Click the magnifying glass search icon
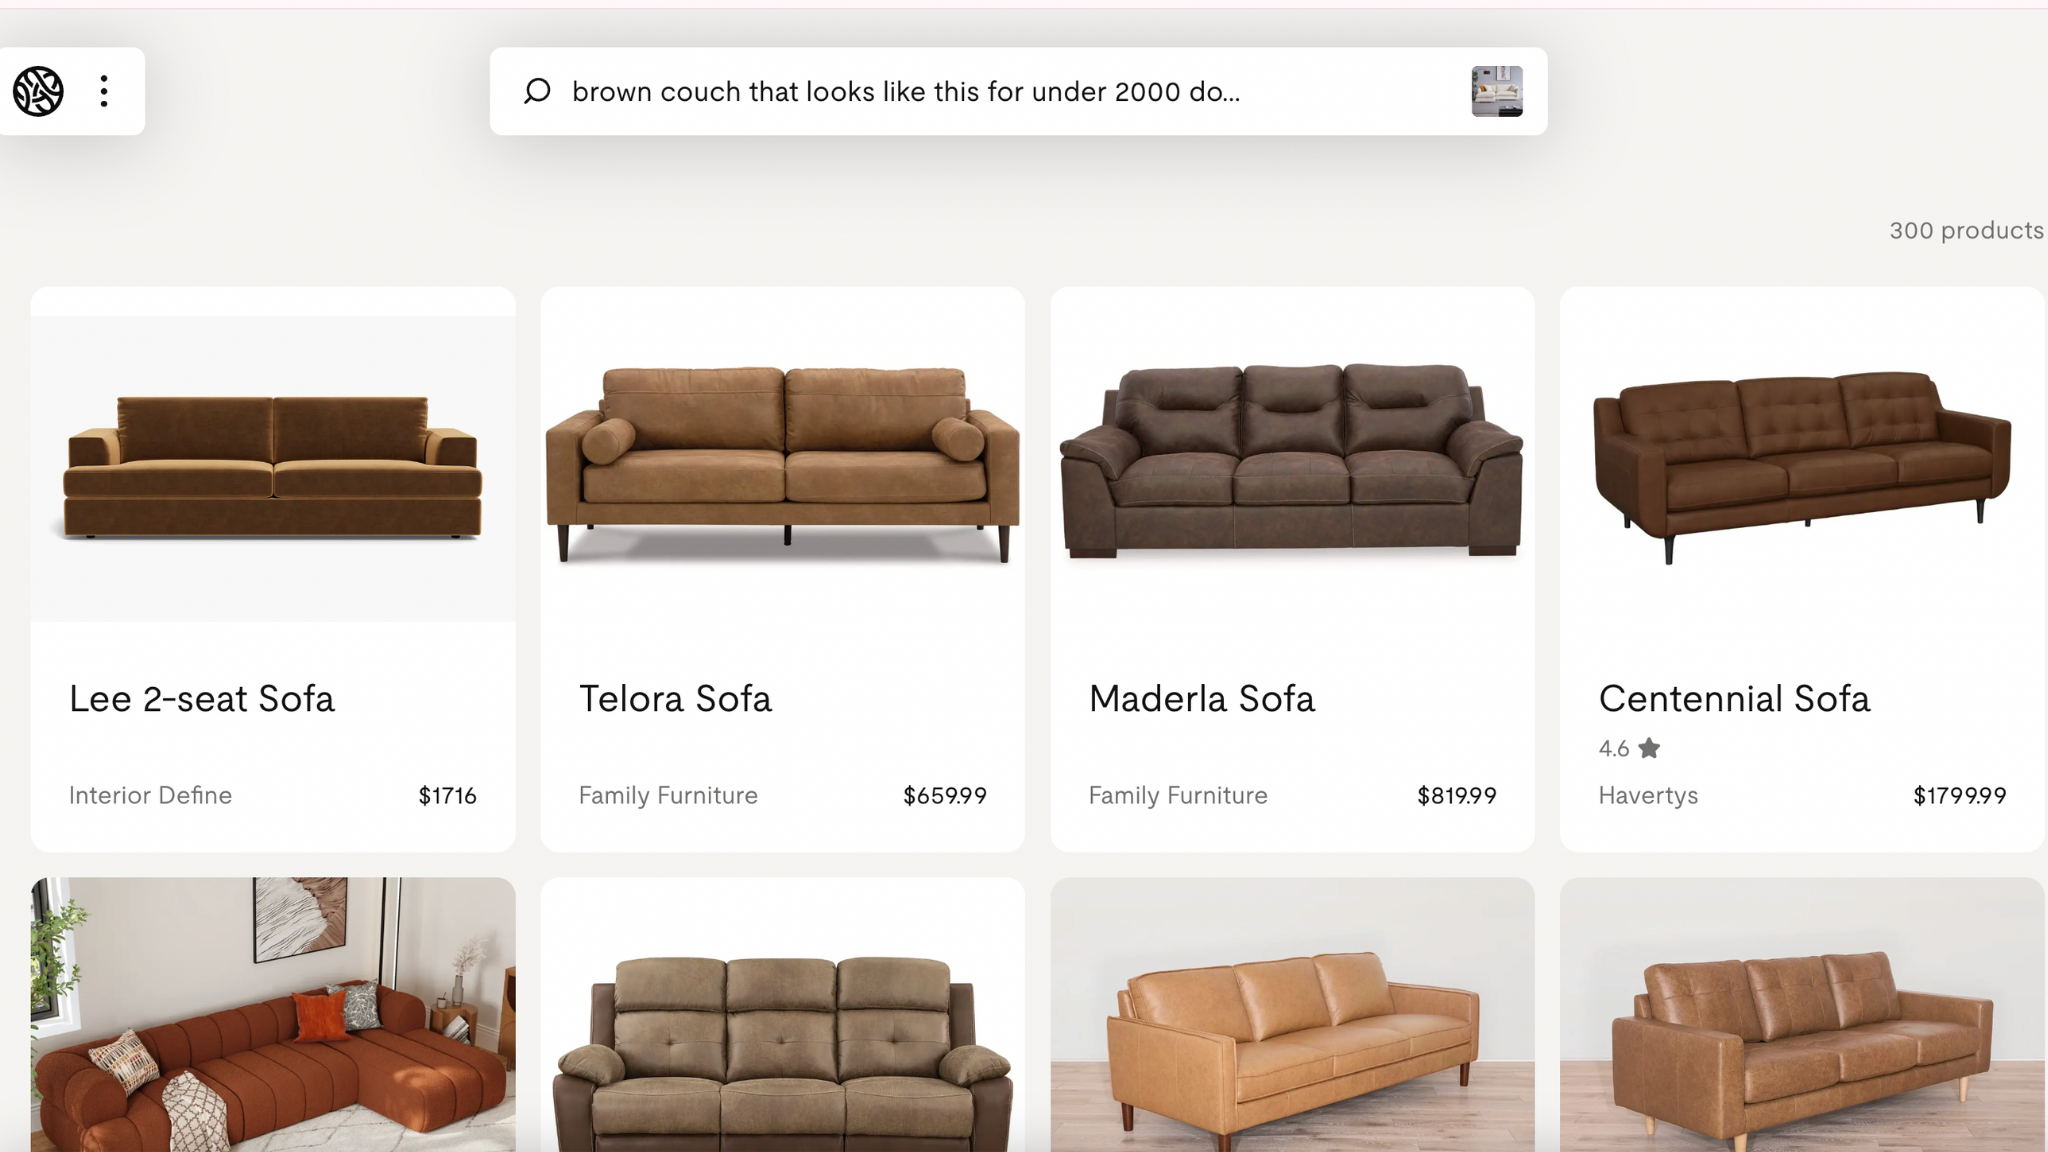Viewport: 2048px width, 1152px height. click(537, 91)
